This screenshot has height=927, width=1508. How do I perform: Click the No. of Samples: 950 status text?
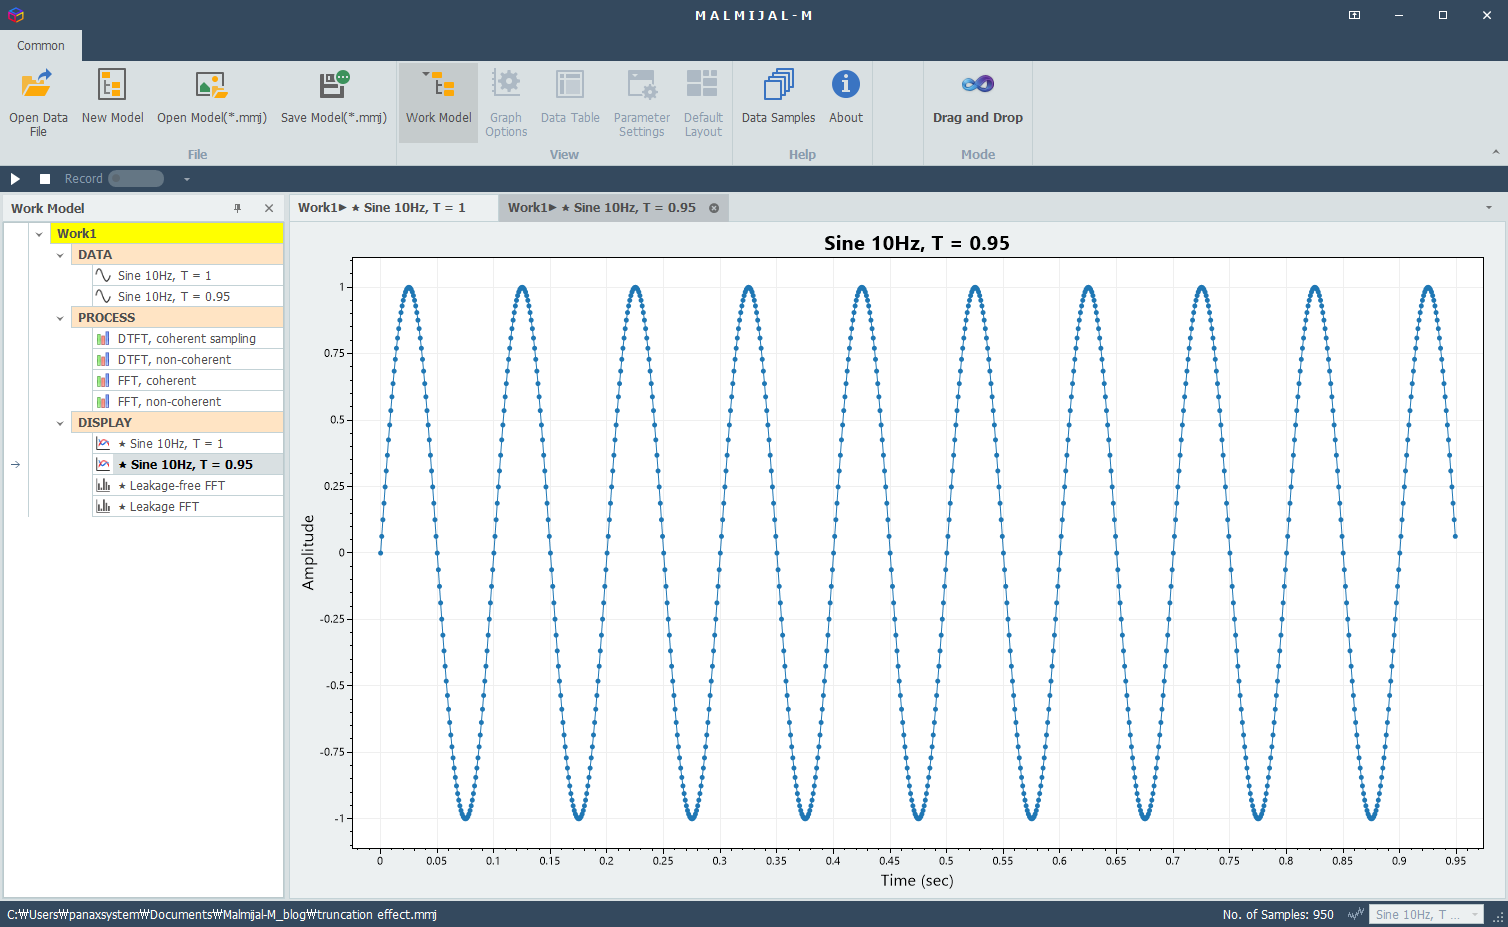pyautogui.click(x=1278, y=915)
